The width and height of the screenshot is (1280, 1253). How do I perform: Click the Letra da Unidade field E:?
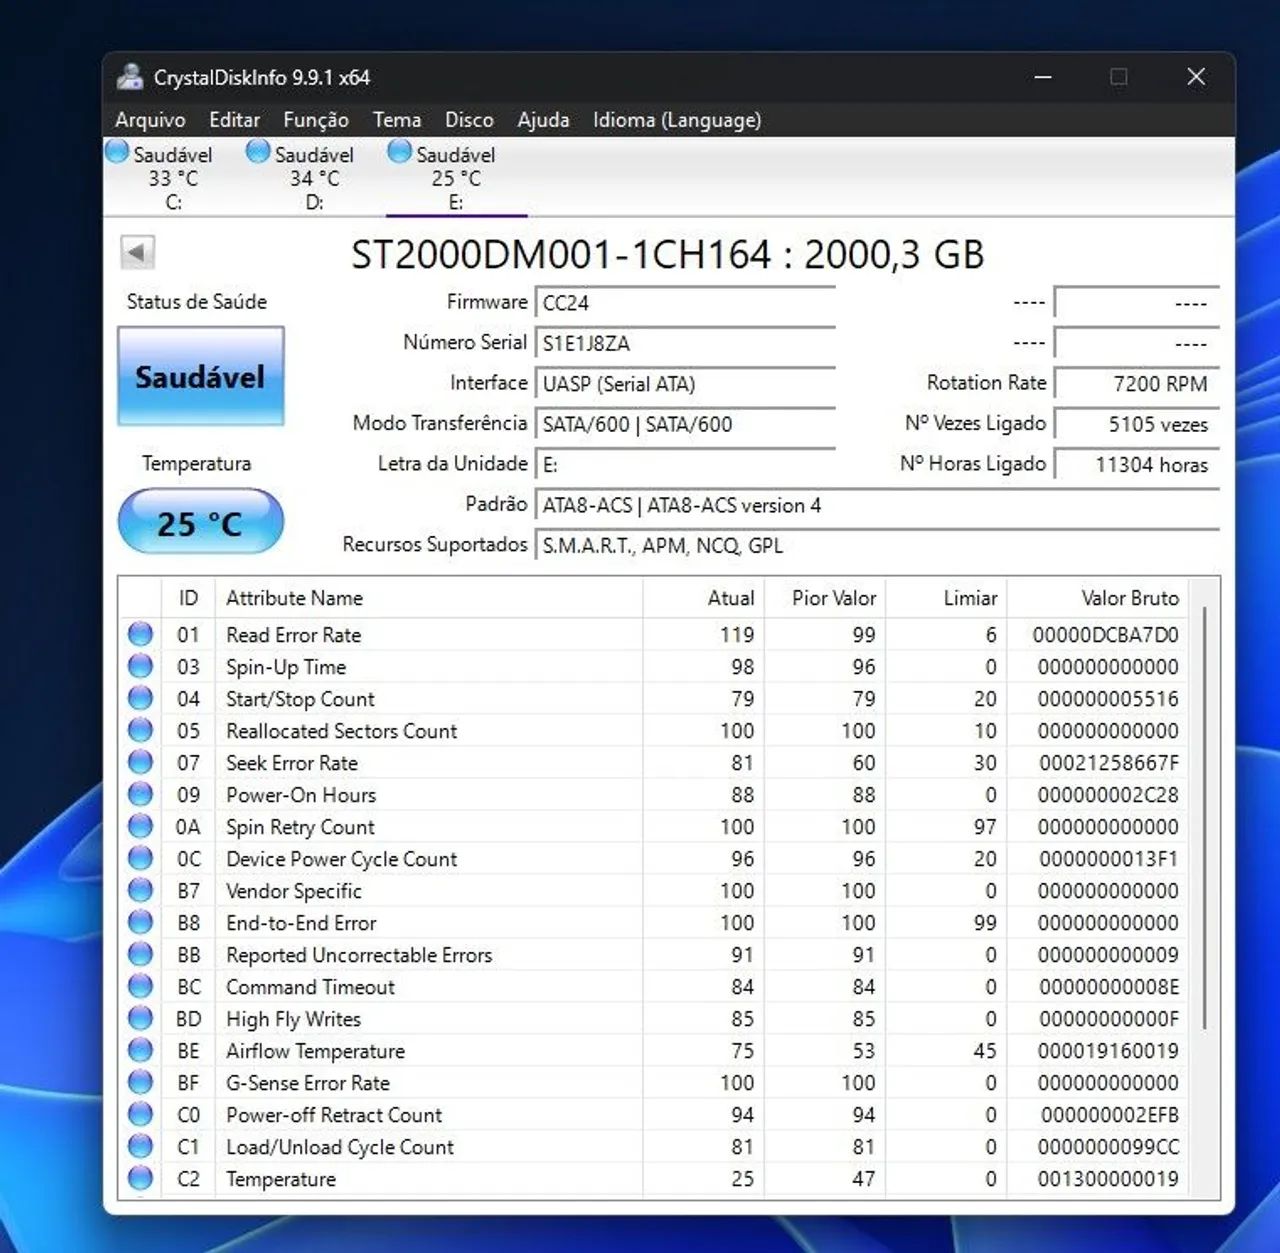685,465
